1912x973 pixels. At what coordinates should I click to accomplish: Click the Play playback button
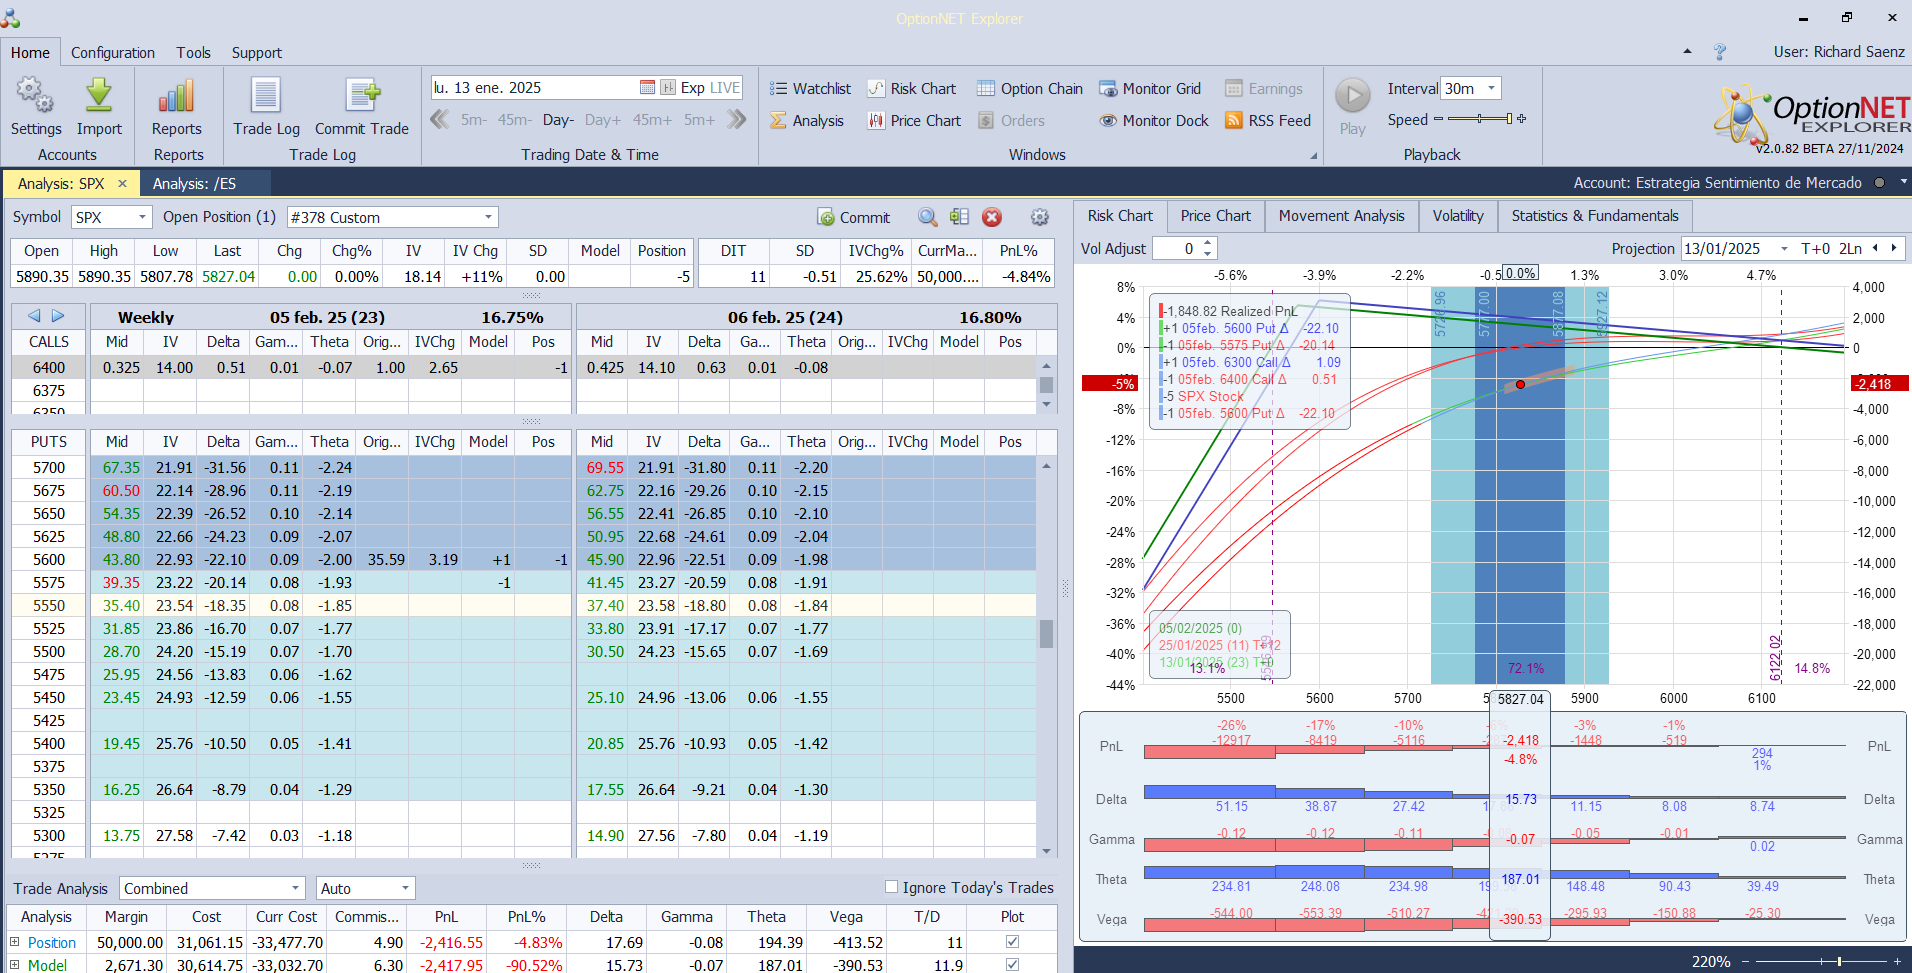click(x=1353, y=96)
